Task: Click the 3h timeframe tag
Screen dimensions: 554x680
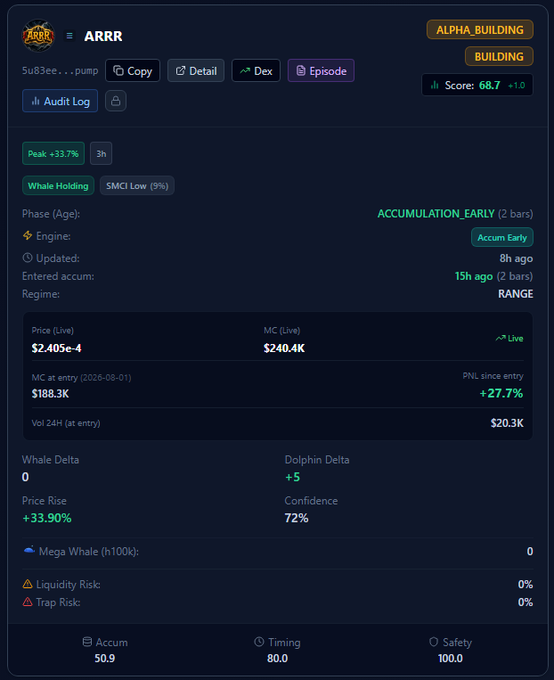Action: (x=101, y=154)
